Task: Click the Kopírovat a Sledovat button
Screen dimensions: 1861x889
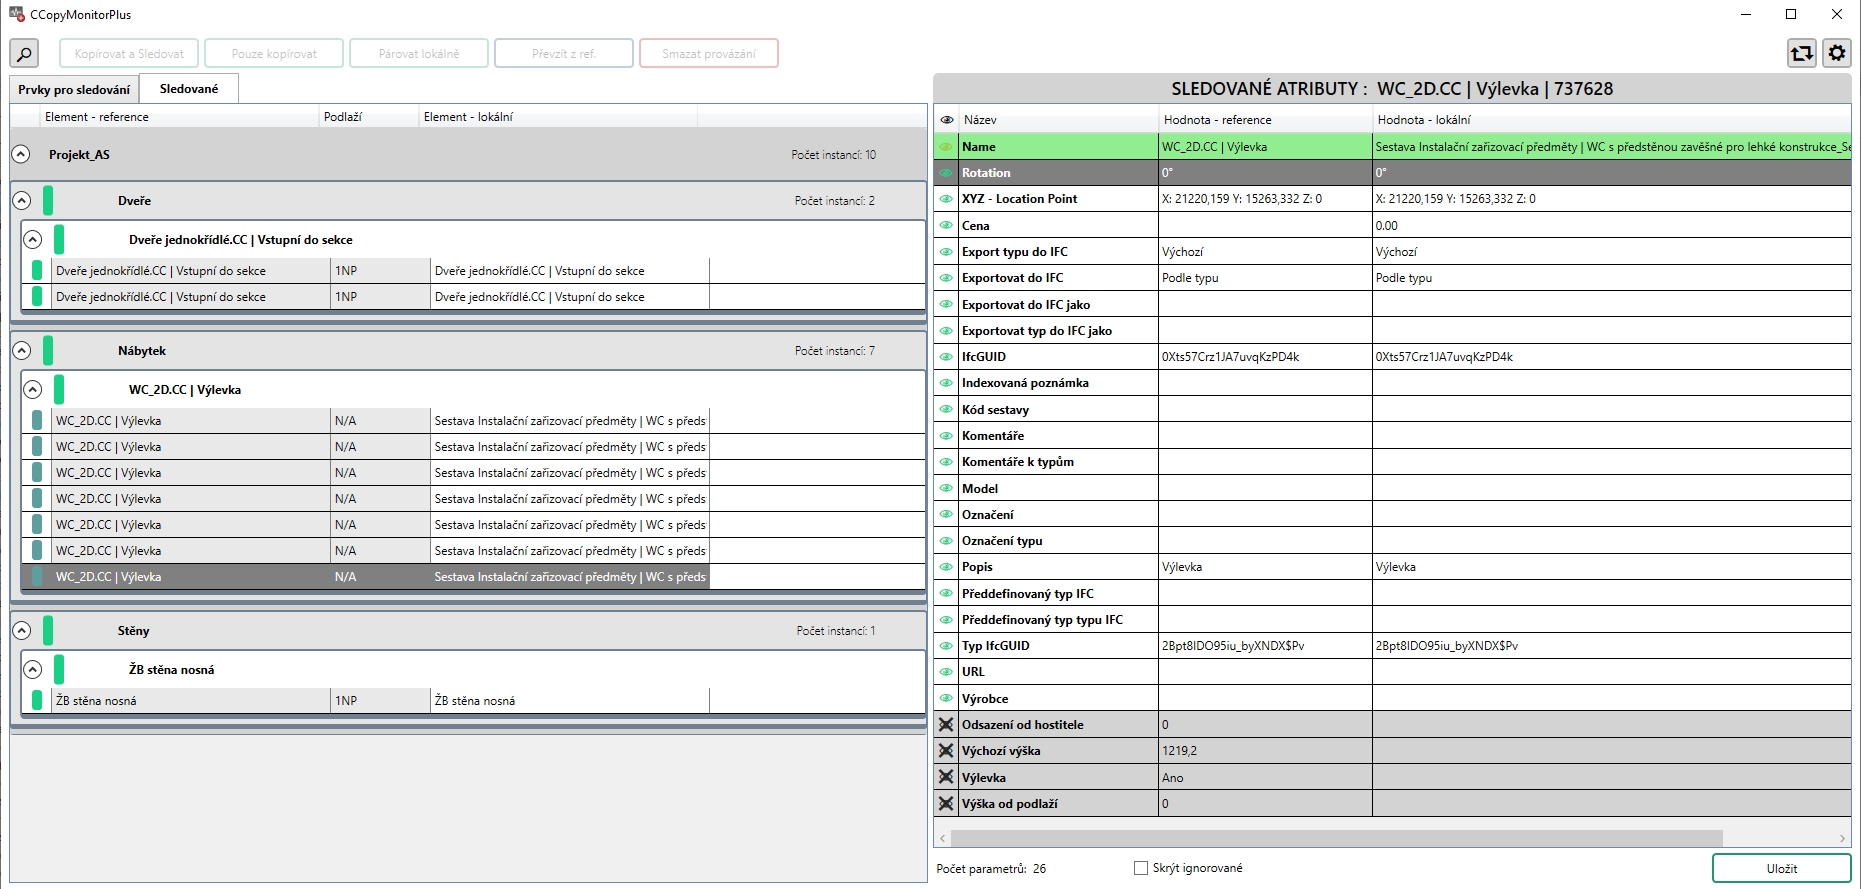Action: (129, 53)
